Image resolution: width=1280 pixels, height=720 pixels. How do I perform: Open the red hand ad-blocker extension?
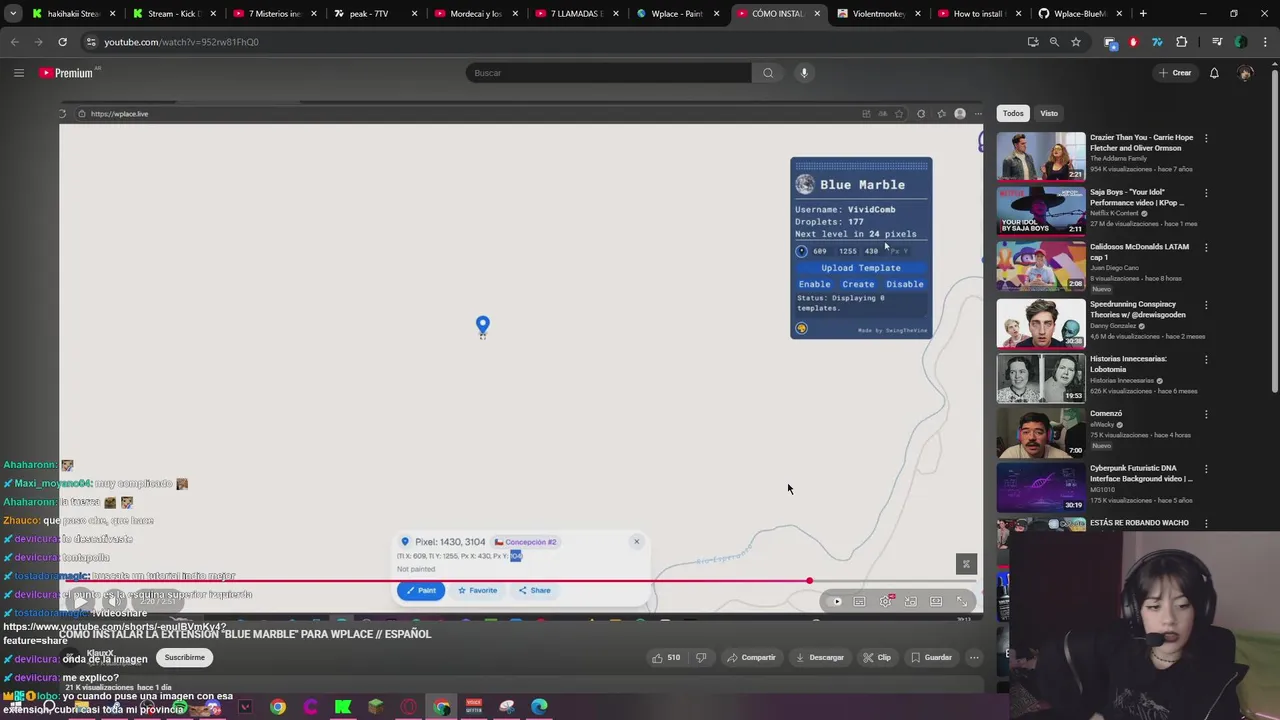click(x=1133, y=42)
